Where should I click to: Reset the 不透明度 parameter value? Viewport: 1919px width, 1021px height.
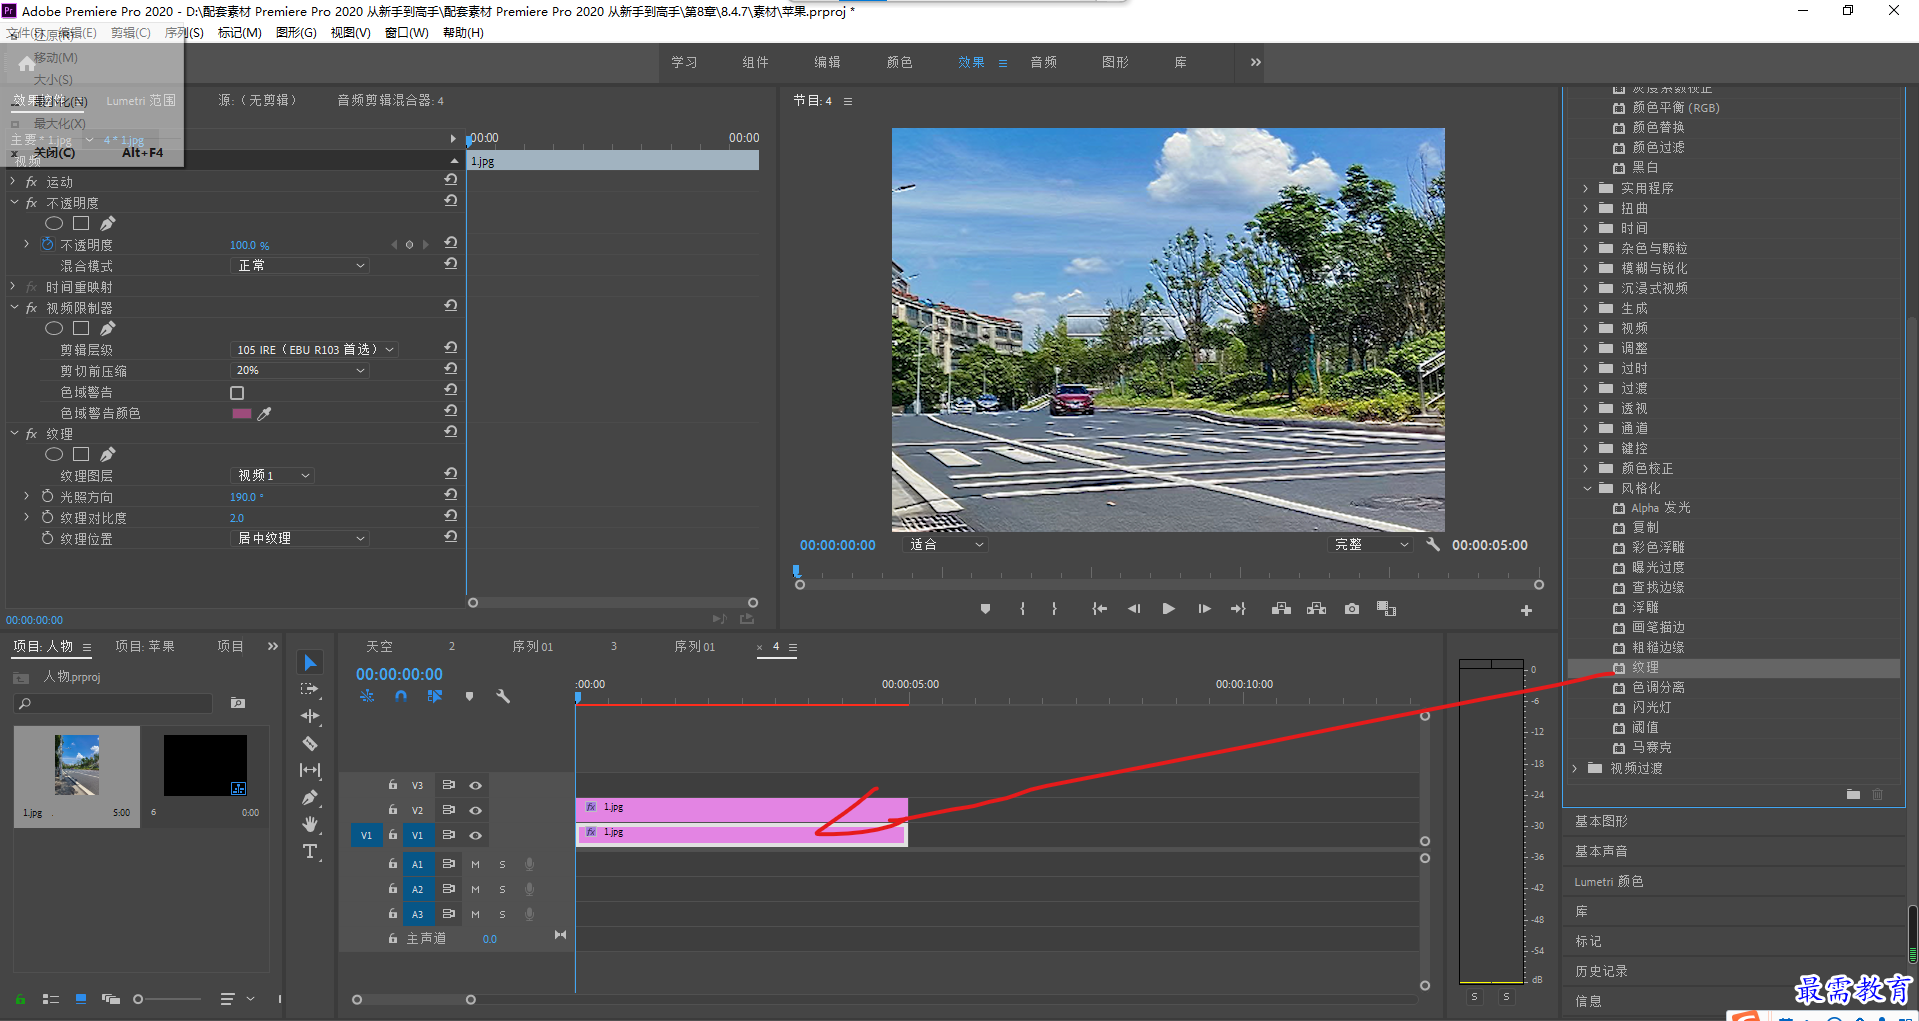pos(451,244)
